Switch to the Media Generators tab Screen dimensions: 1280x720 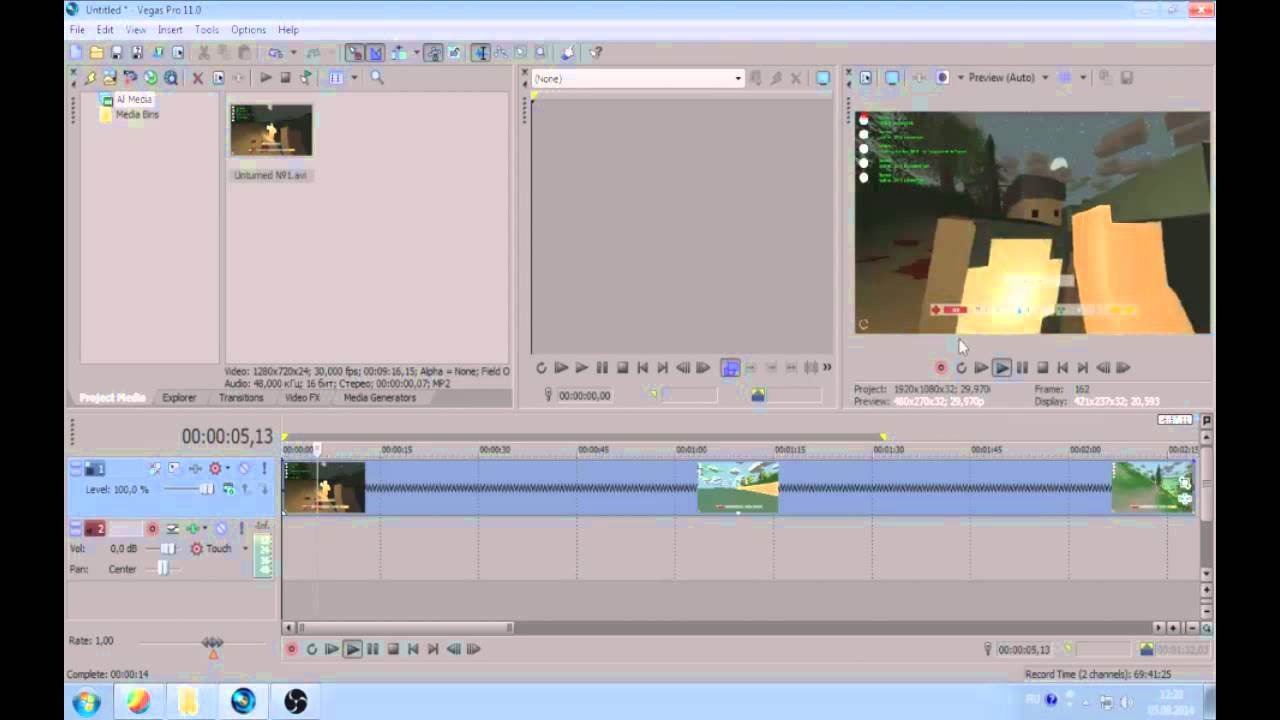click(x=380, y=397)
